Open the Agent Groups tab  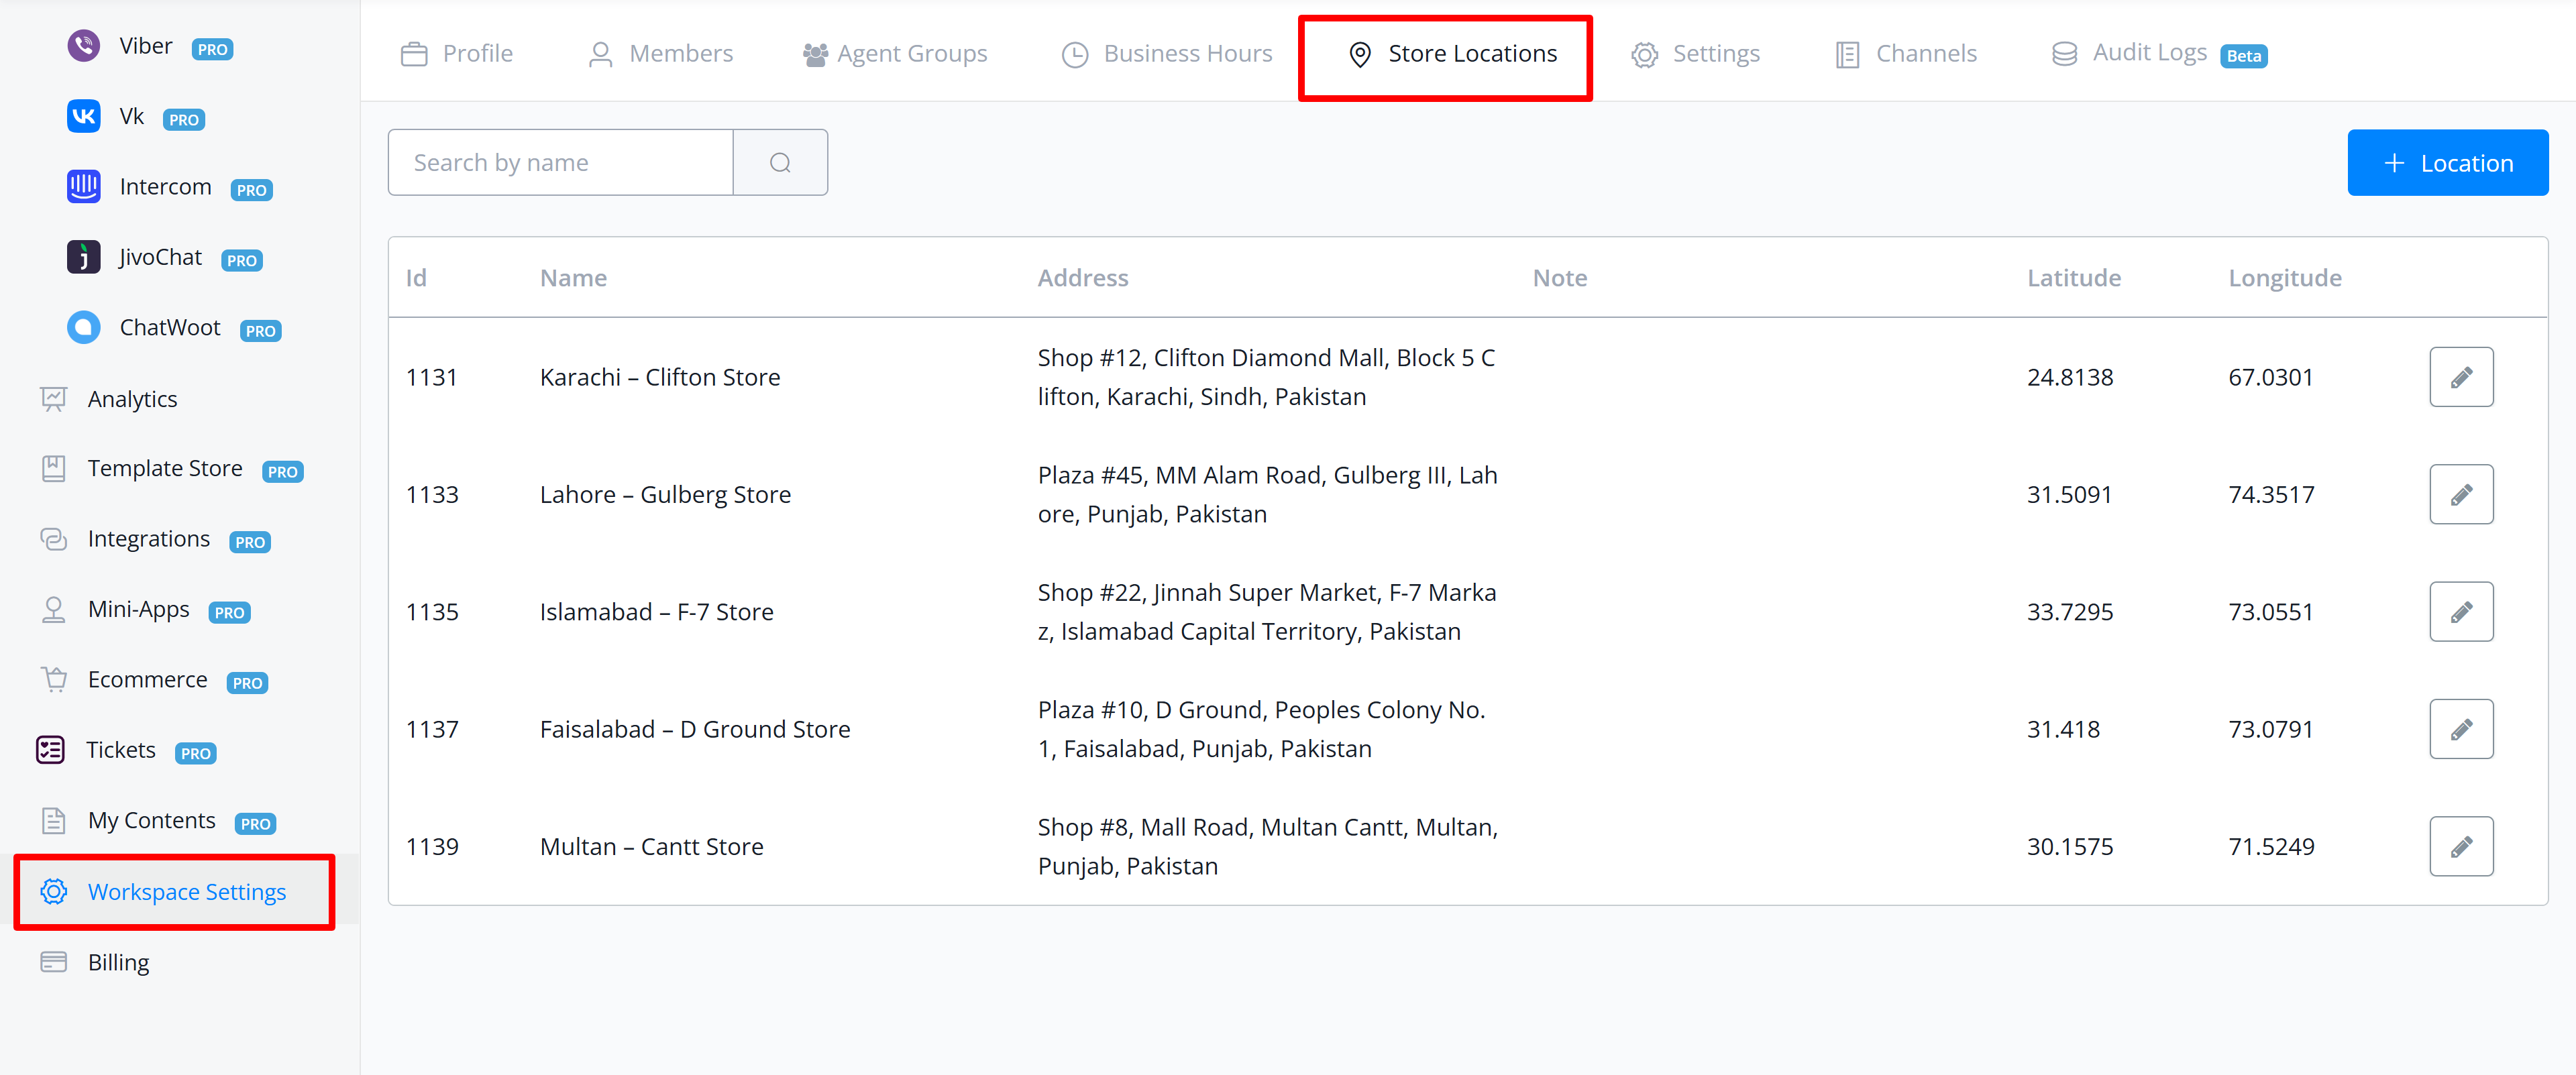coord(895,54)
